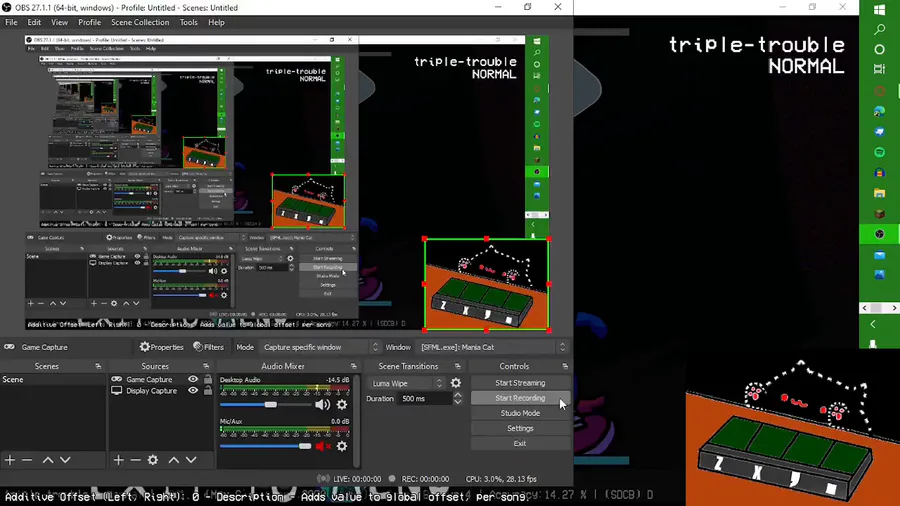Increase transition Duration with up arrow
The width and height of the screenshot is (900, 506).
tap(457, 395)
